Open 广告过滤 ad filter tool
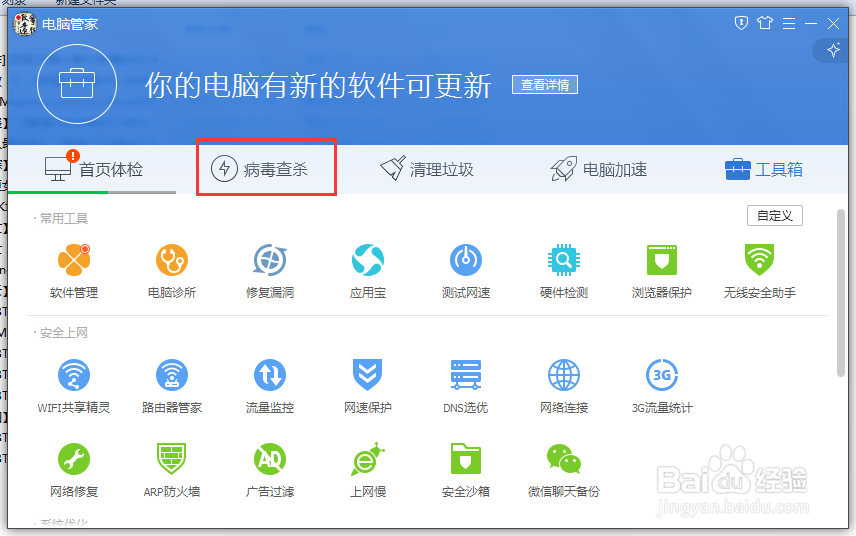Viewport: 856px width, 536px height. click(x=270, y=471)
